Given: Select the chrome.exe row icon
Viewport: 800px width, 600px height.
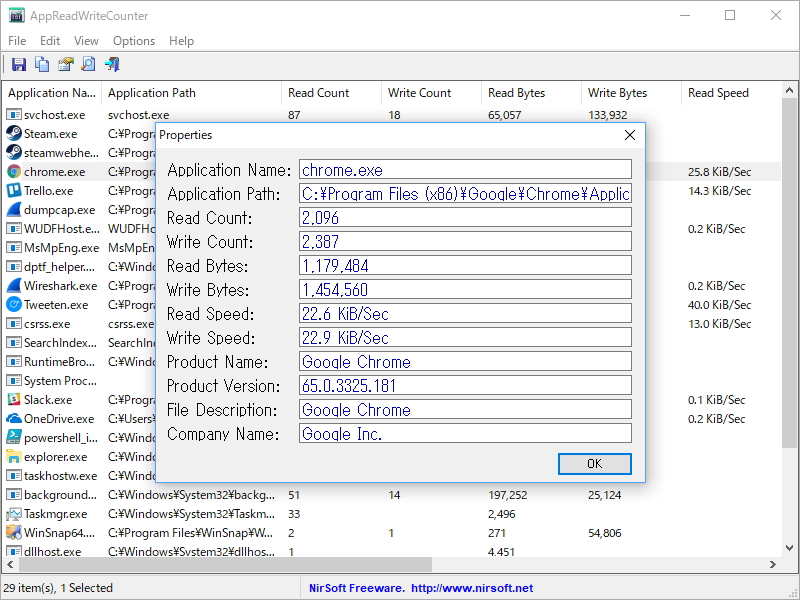Looking at the screenshot, I should coord(14,172).
